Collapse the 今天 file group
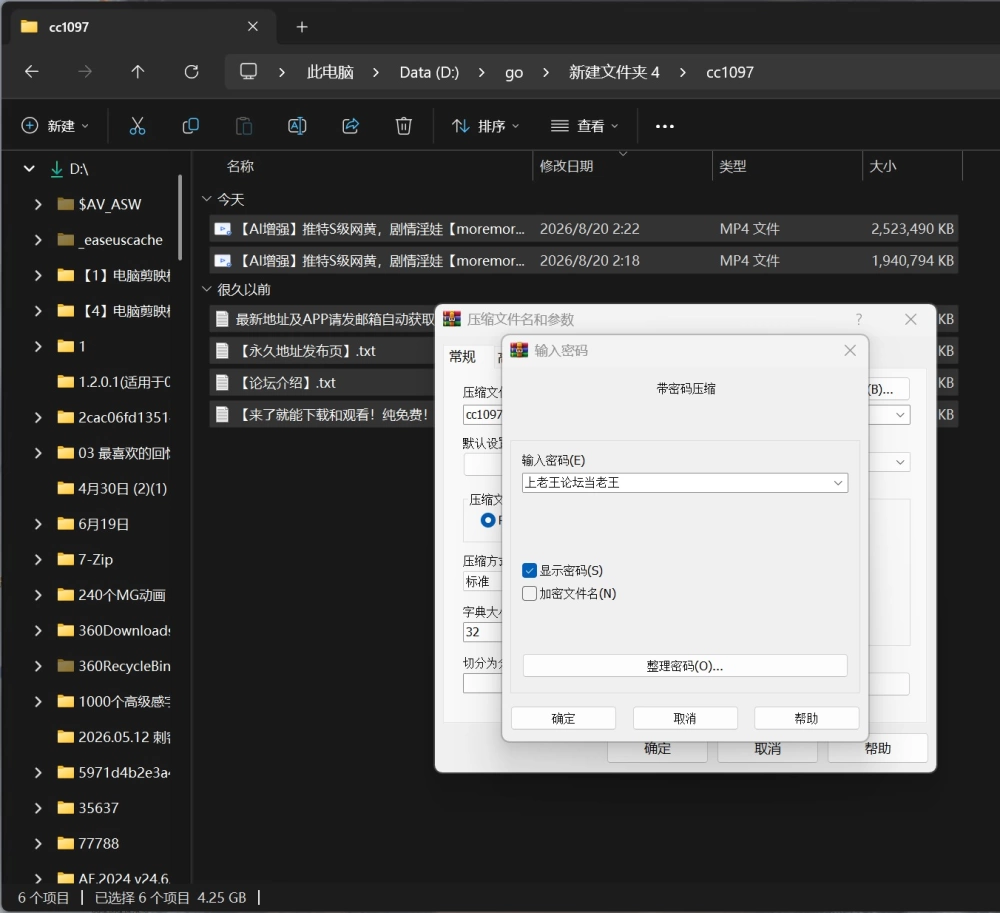Image resolution: width=1000 pixels, height=913 pixels. 207,199
